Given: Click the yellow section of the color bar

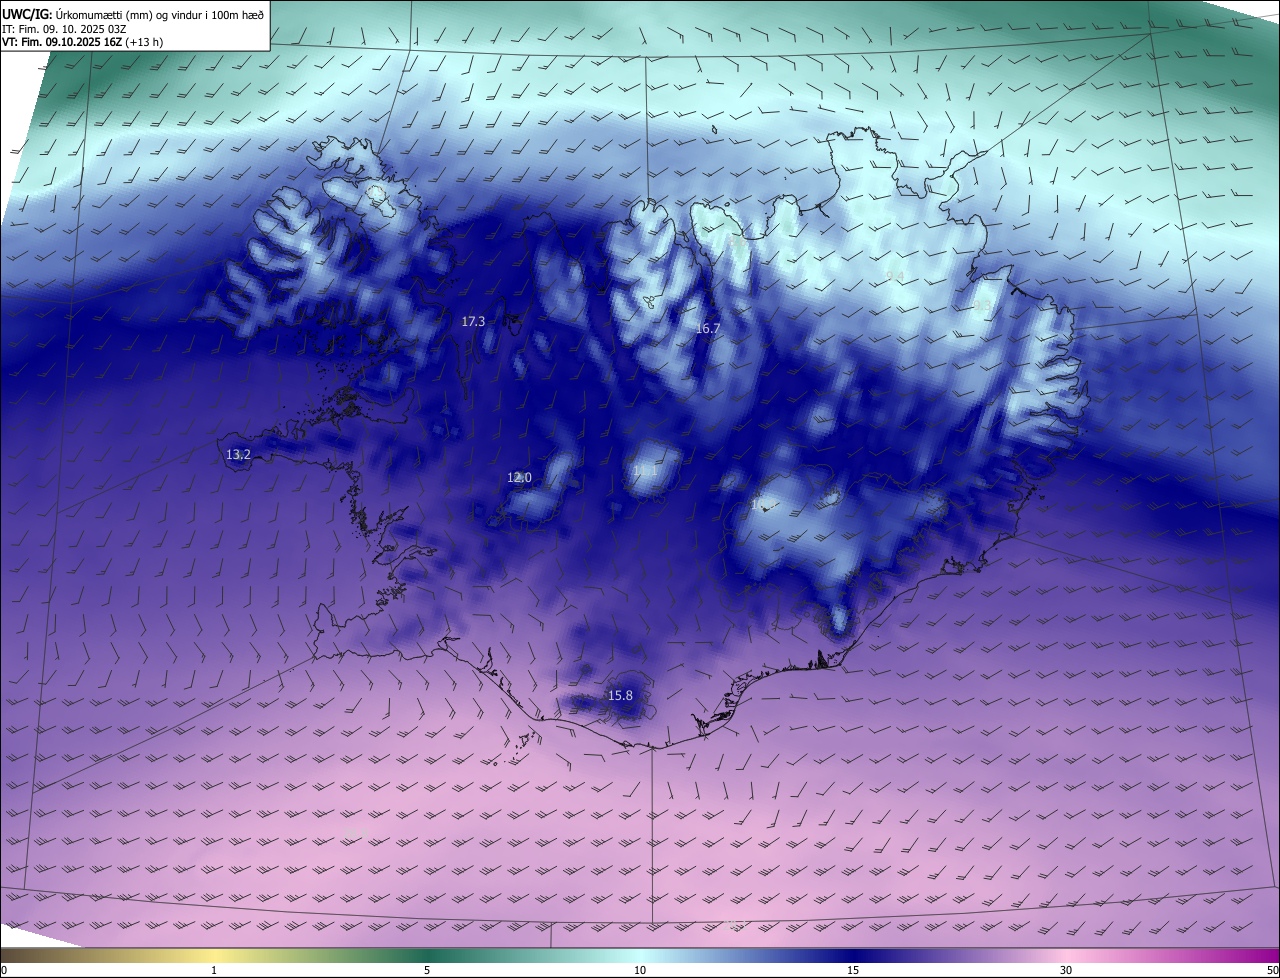Looking at the screenshot, I should pos(214,956).
